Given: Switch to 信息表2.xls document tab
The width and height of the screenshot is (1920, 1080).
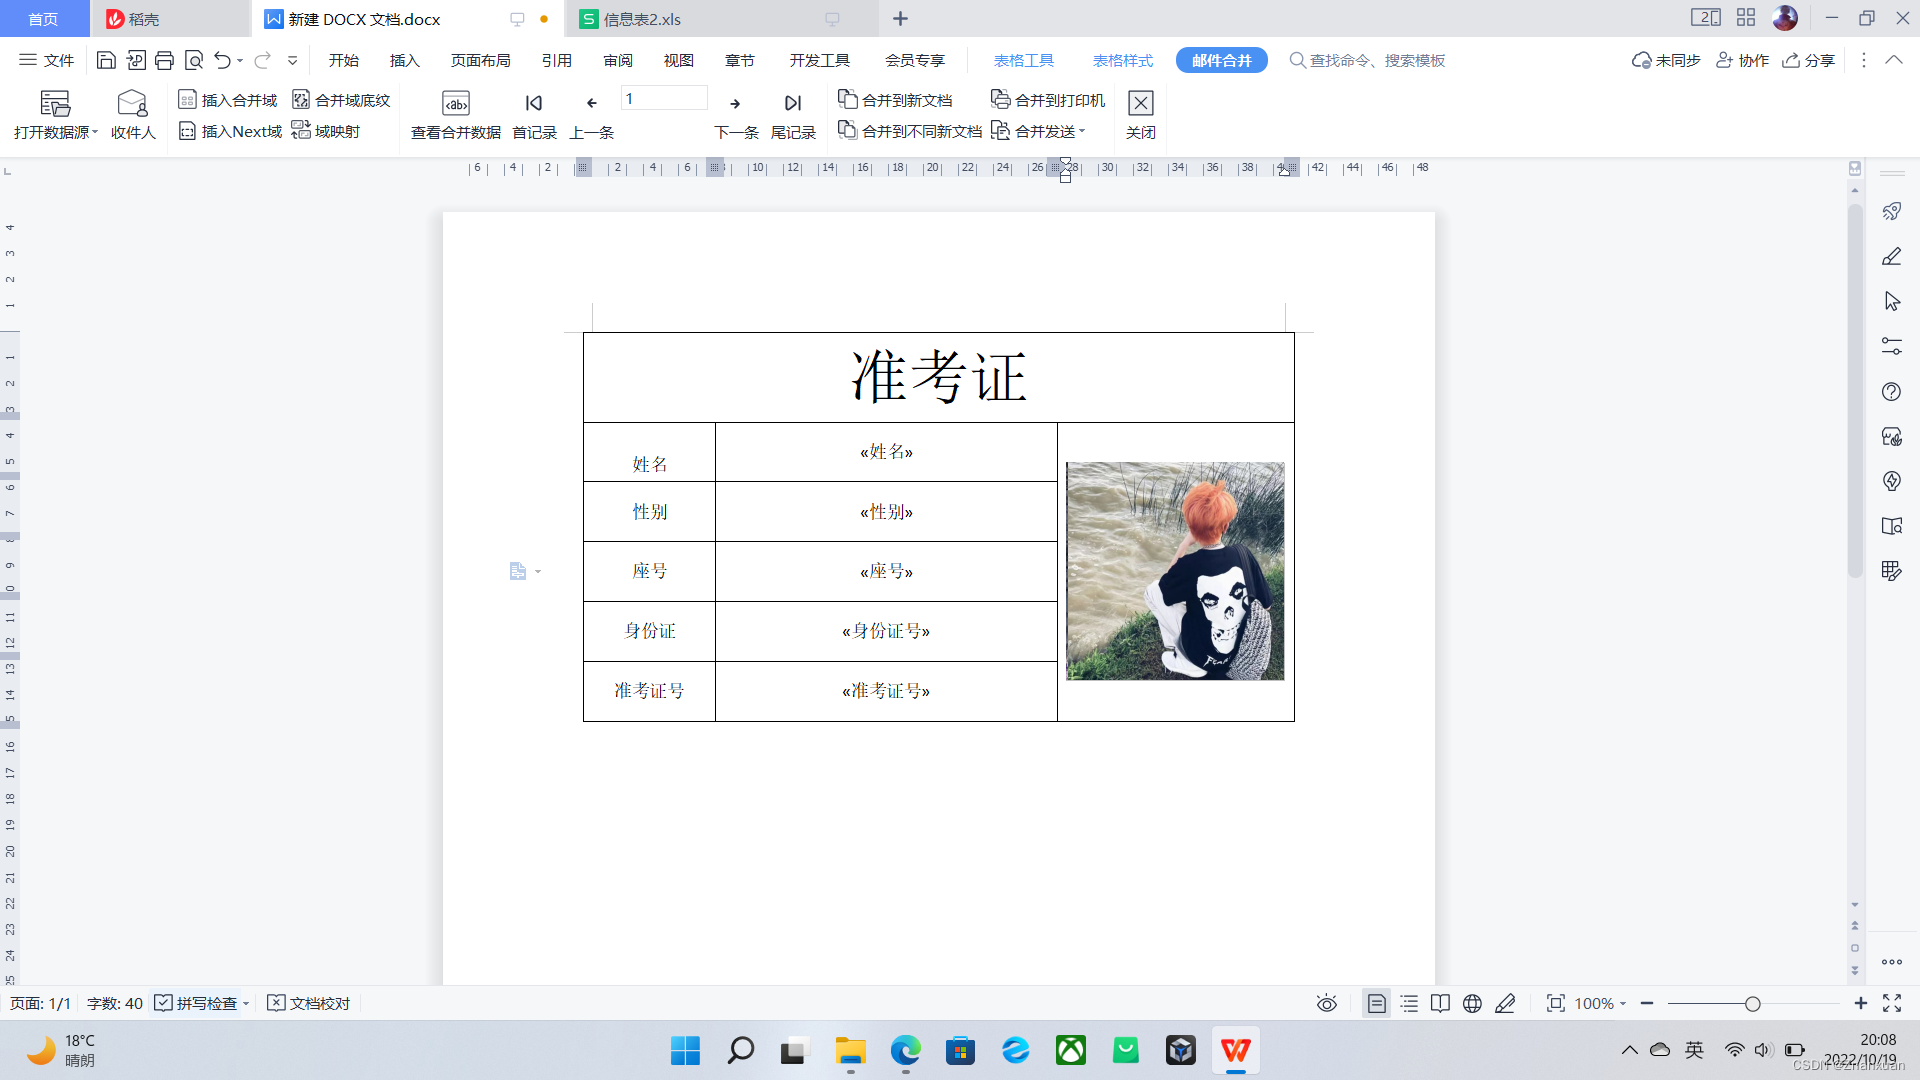Looking at the screenshot, I should point(642,19).
